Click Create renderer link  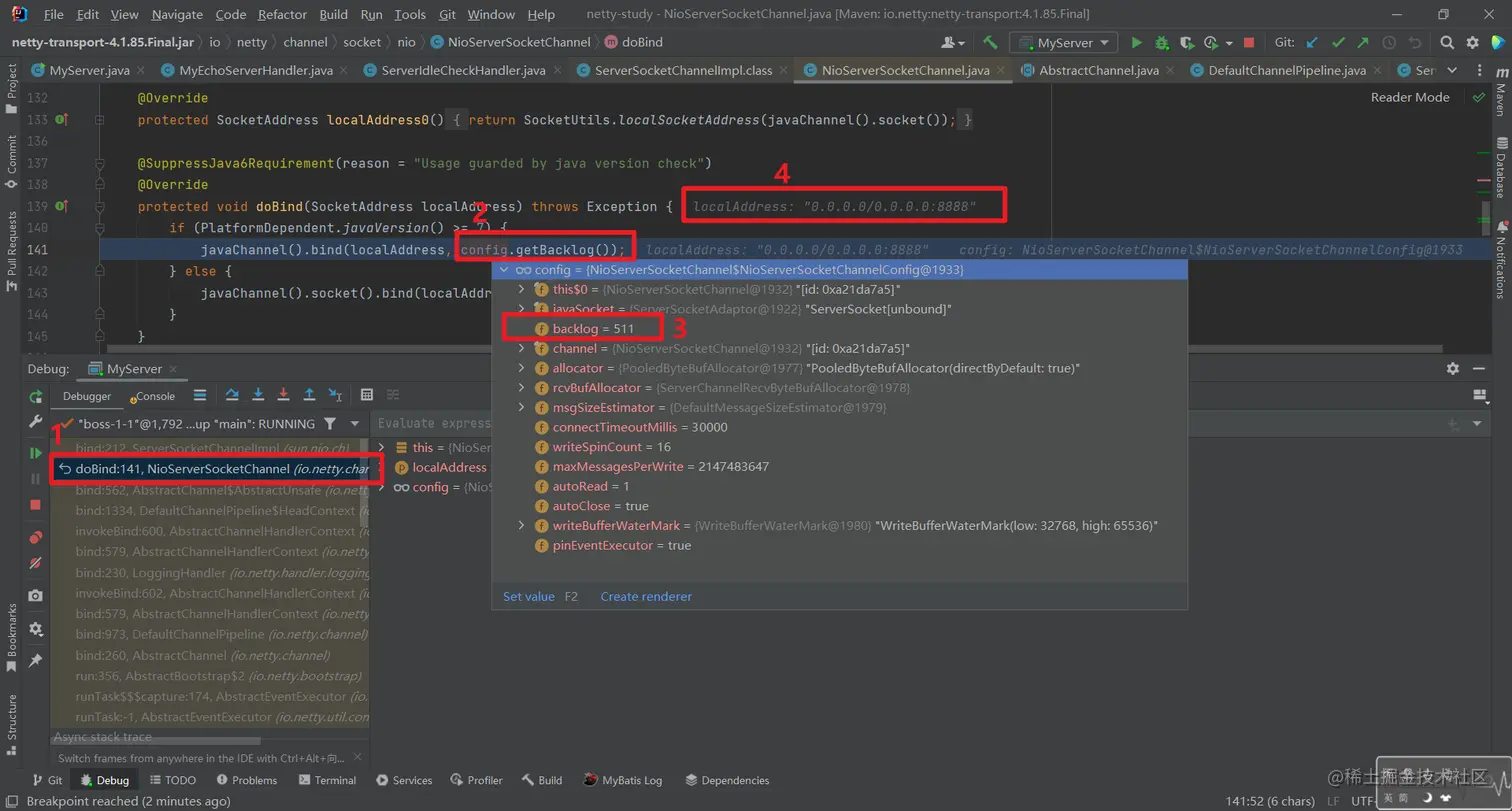(x=646, y=596)
